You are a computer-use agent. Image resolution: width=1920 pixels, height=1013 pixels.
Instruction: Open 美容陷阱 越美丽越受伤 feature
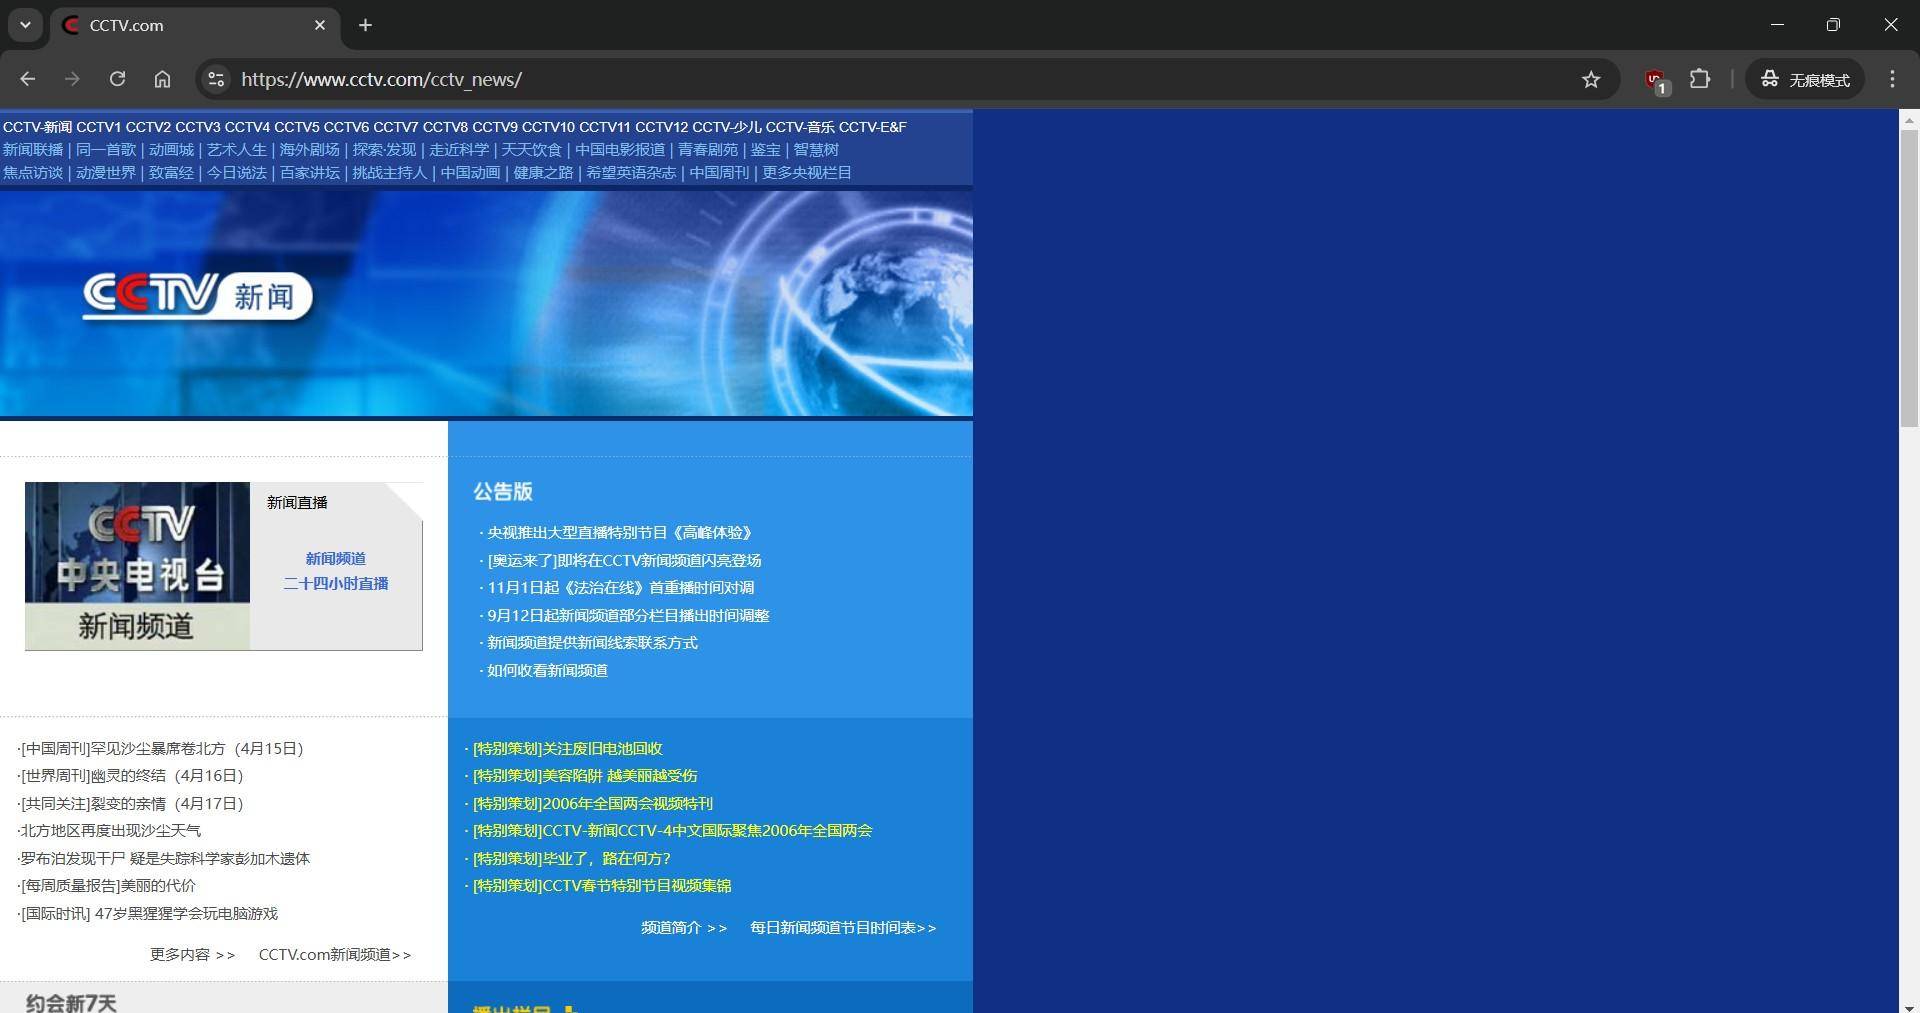[585, 776]
